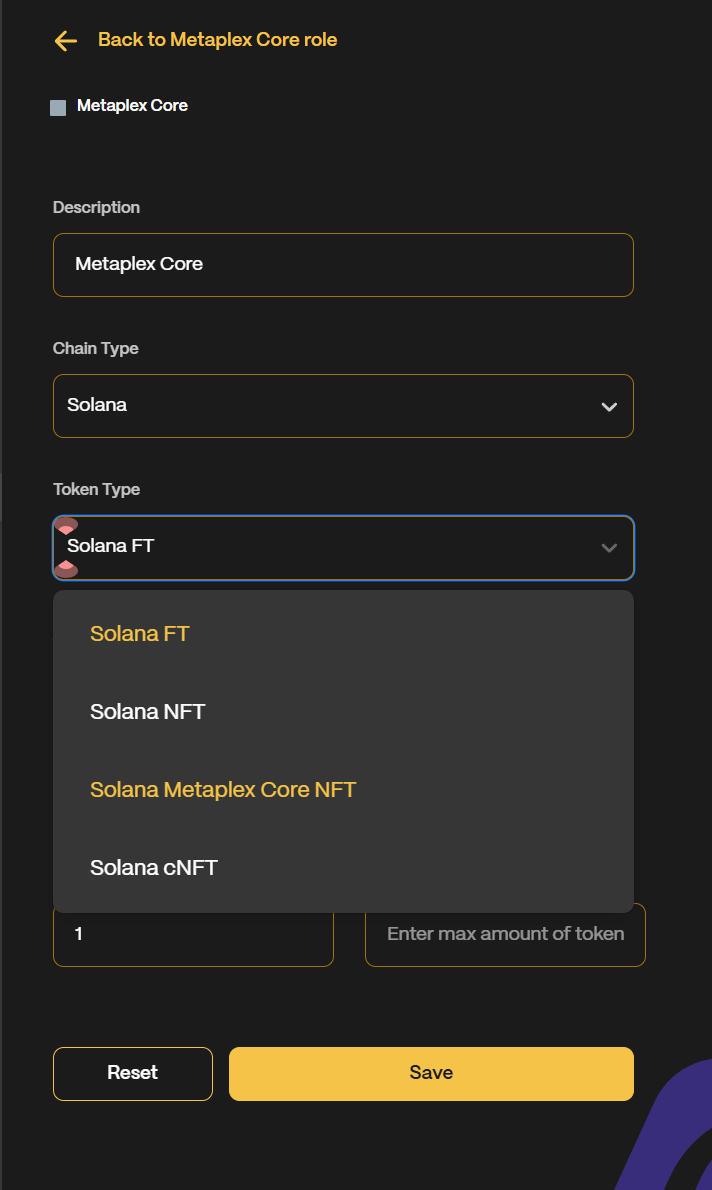Click the Token Type chevron arrow
Screen dimensions: 712x1190
point(609,548)
